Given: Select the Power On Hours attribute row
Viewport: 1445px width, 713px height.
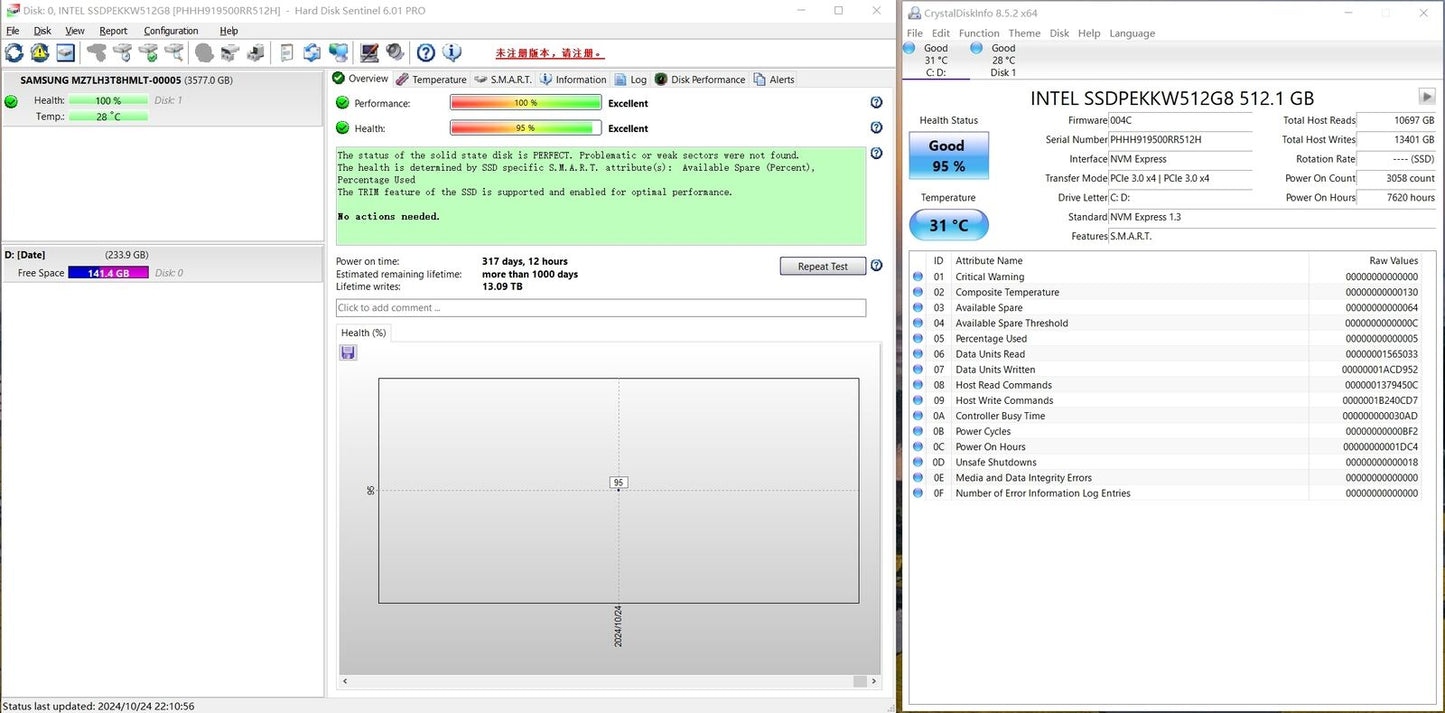Looking at the screenshot, I should [x=1165, y=447].
